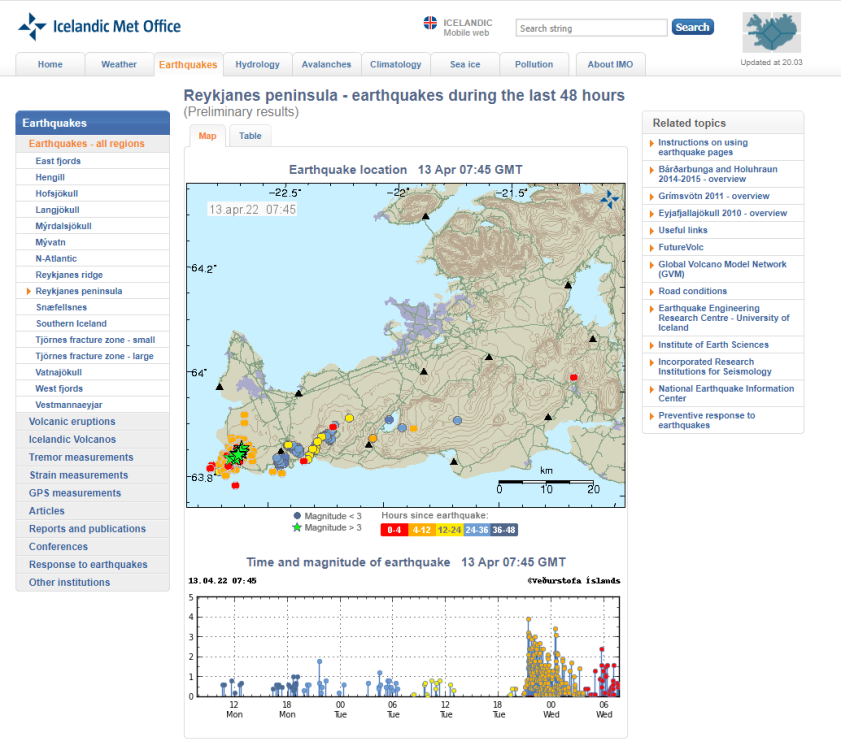Click the Icelandic flag language icon
The height and width of the screenshot is (750, 841).
(430, 23)
